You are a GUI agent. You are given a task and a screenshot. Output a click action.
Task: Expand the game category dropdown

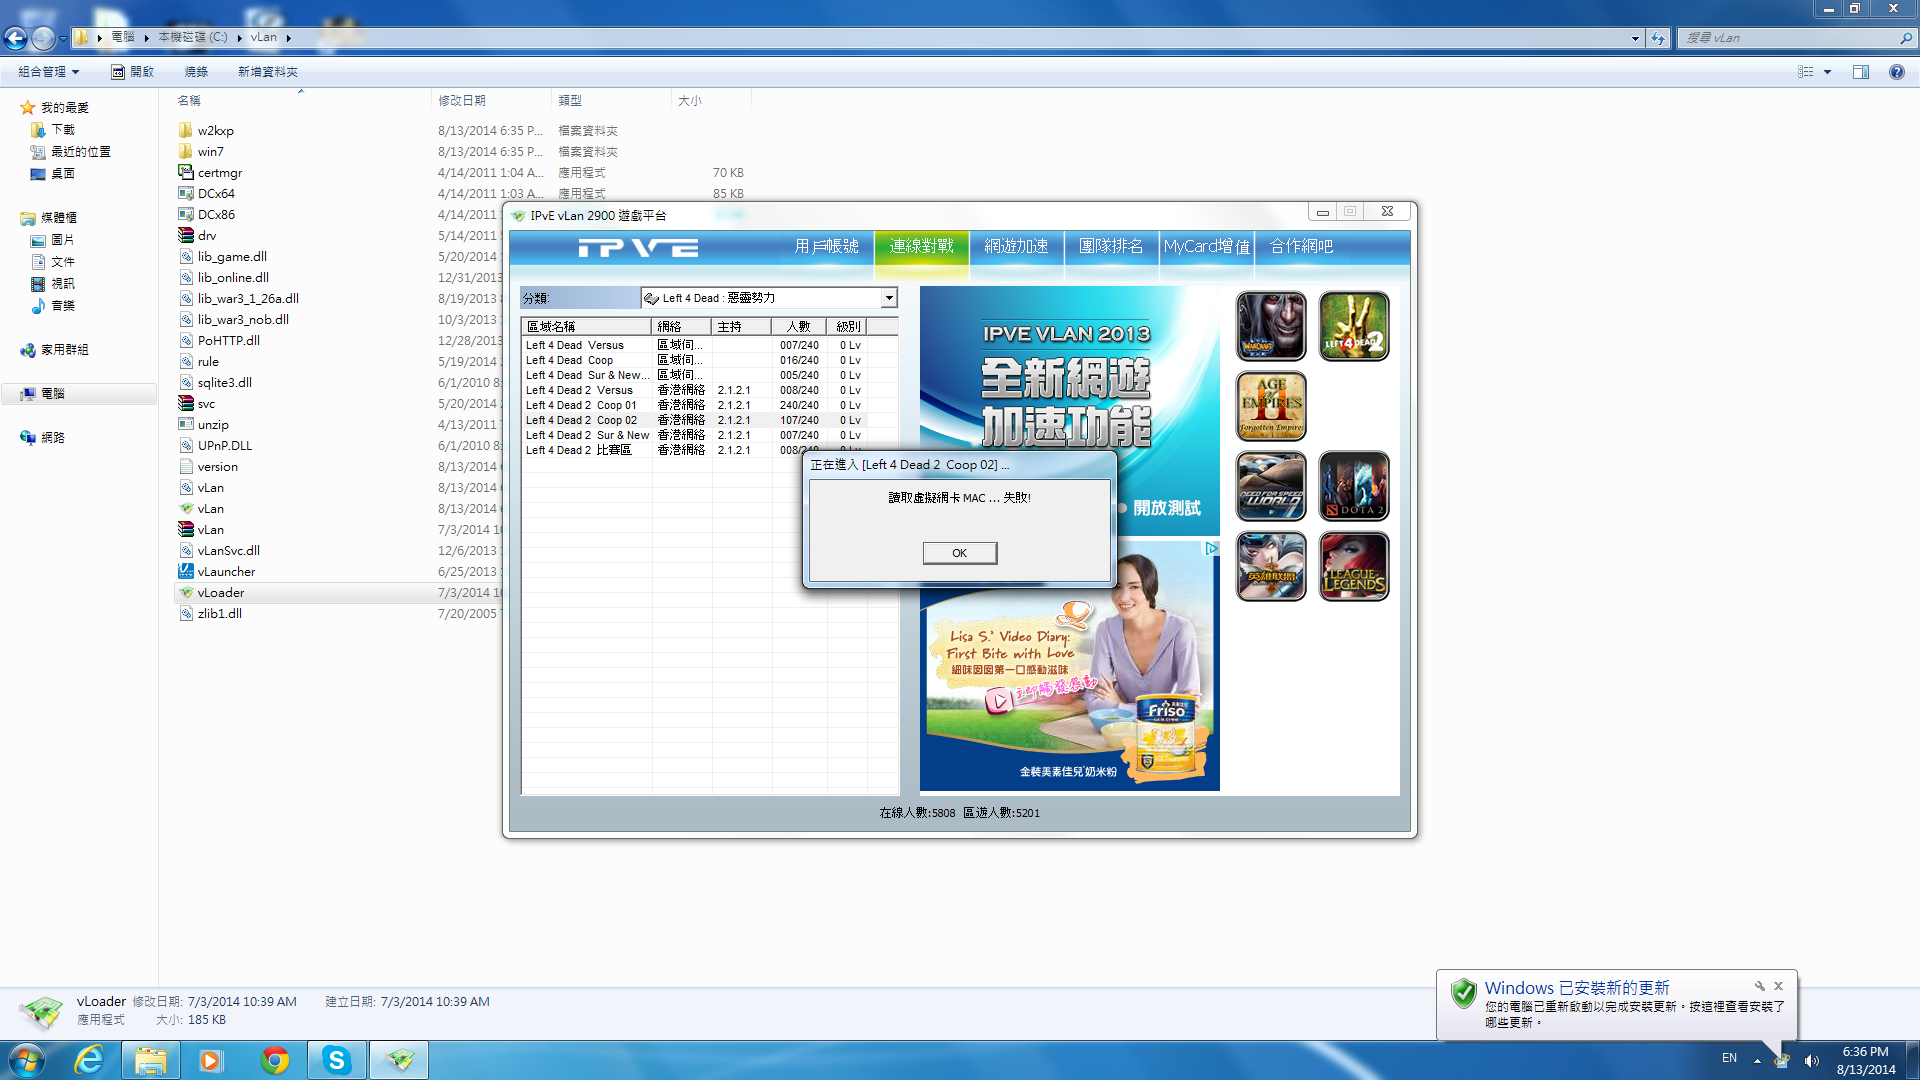point(888,298)
